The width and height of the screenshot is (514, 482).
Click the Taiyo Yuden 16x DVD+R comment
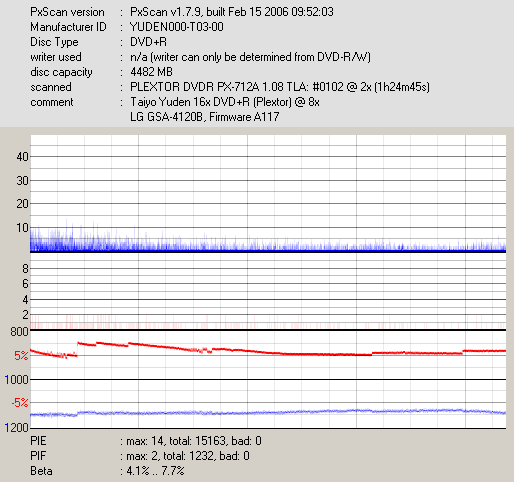pyautogui.click(x=225, y=102)
